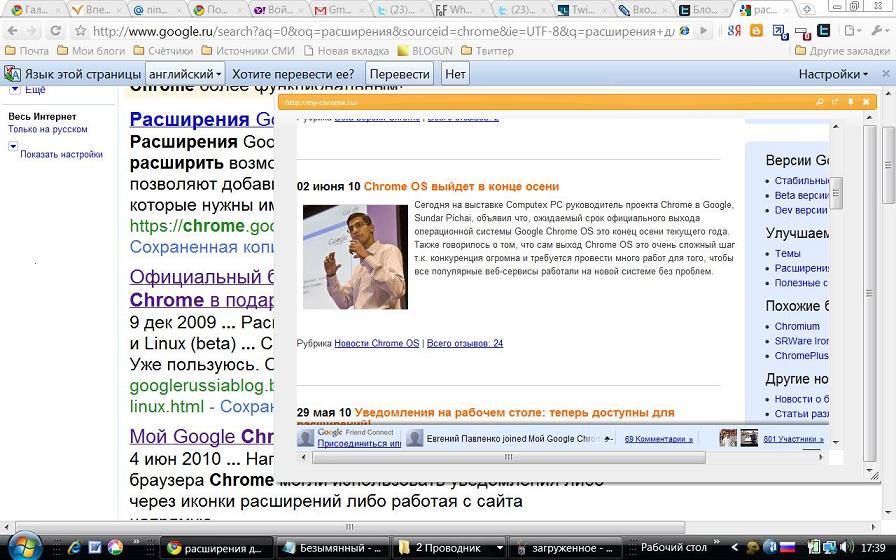Open Всего отзывов: 24 link
The height and width of the screenshot is (560, 896).
pyautogui.click(x=465, y=343)
